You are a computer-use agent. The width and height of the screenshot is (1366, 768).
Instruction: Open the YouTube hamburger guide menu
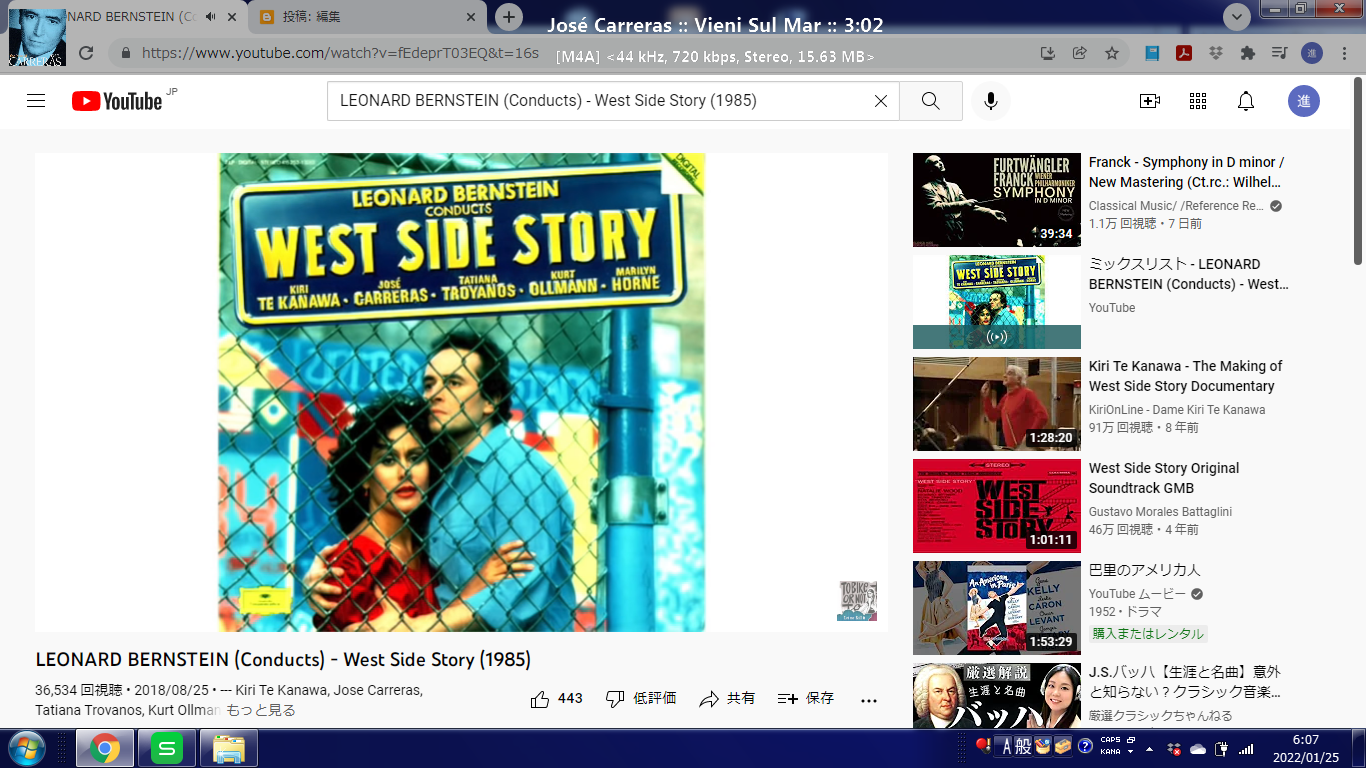[36, 101]
